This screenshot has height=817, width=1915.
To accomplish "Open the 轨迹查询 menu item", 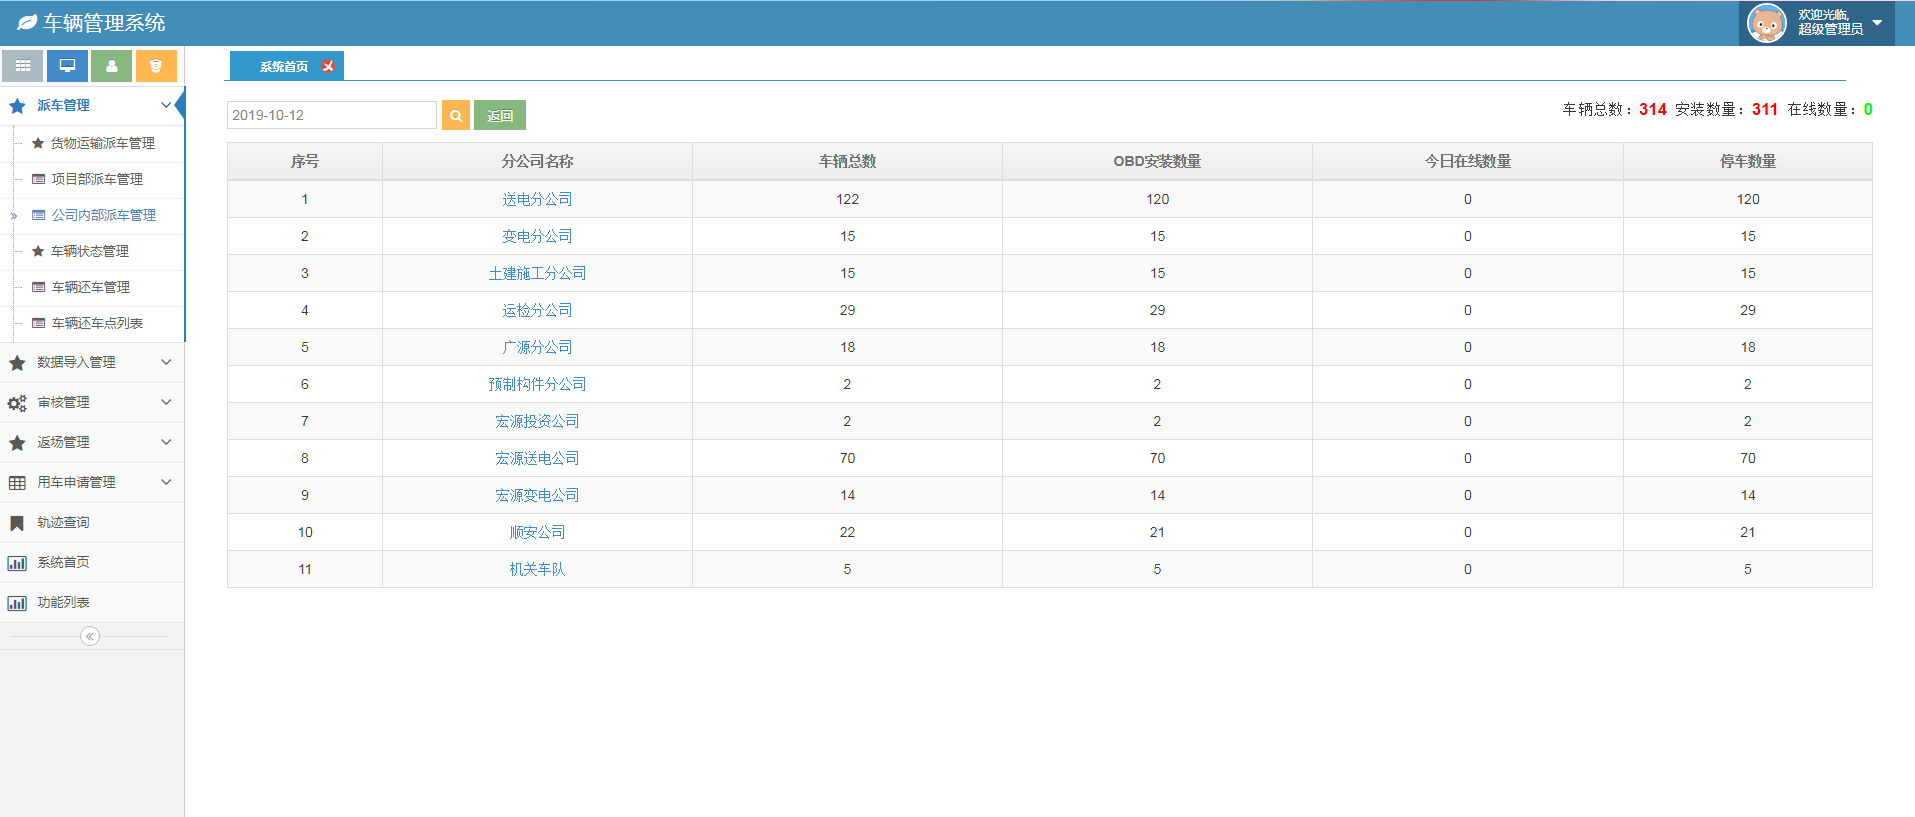I will 92,522.
